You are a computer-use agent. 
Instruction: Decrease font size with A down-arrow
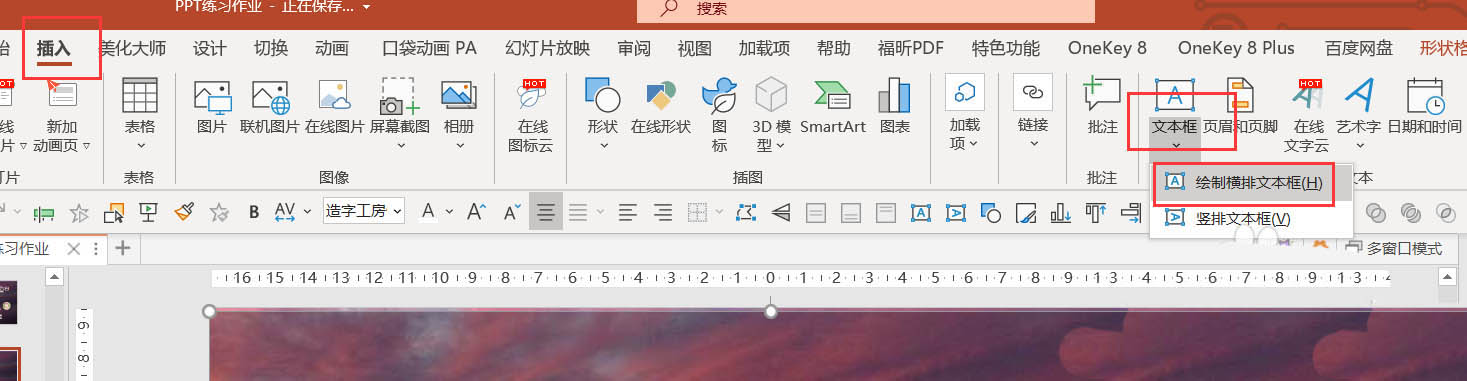click(512, 211)
